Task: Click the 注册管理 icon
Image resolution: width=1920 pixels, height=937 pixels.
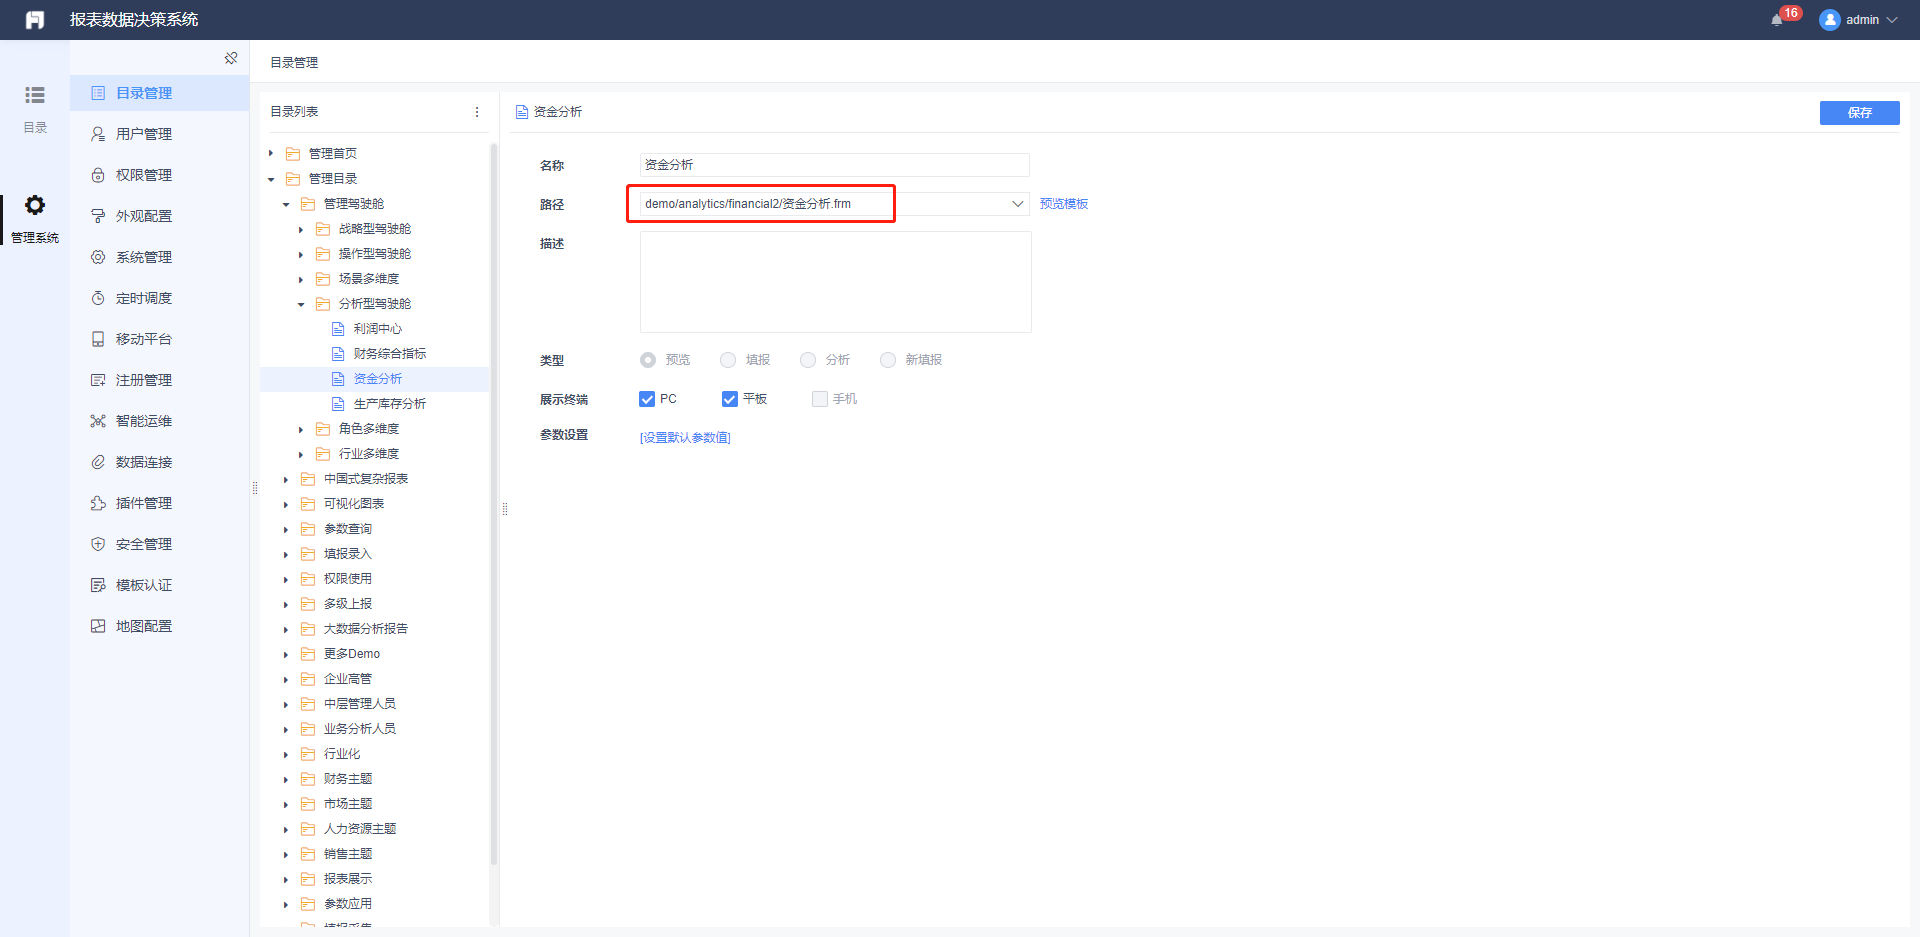Action: pyautogui.click(x=98, y=380)
